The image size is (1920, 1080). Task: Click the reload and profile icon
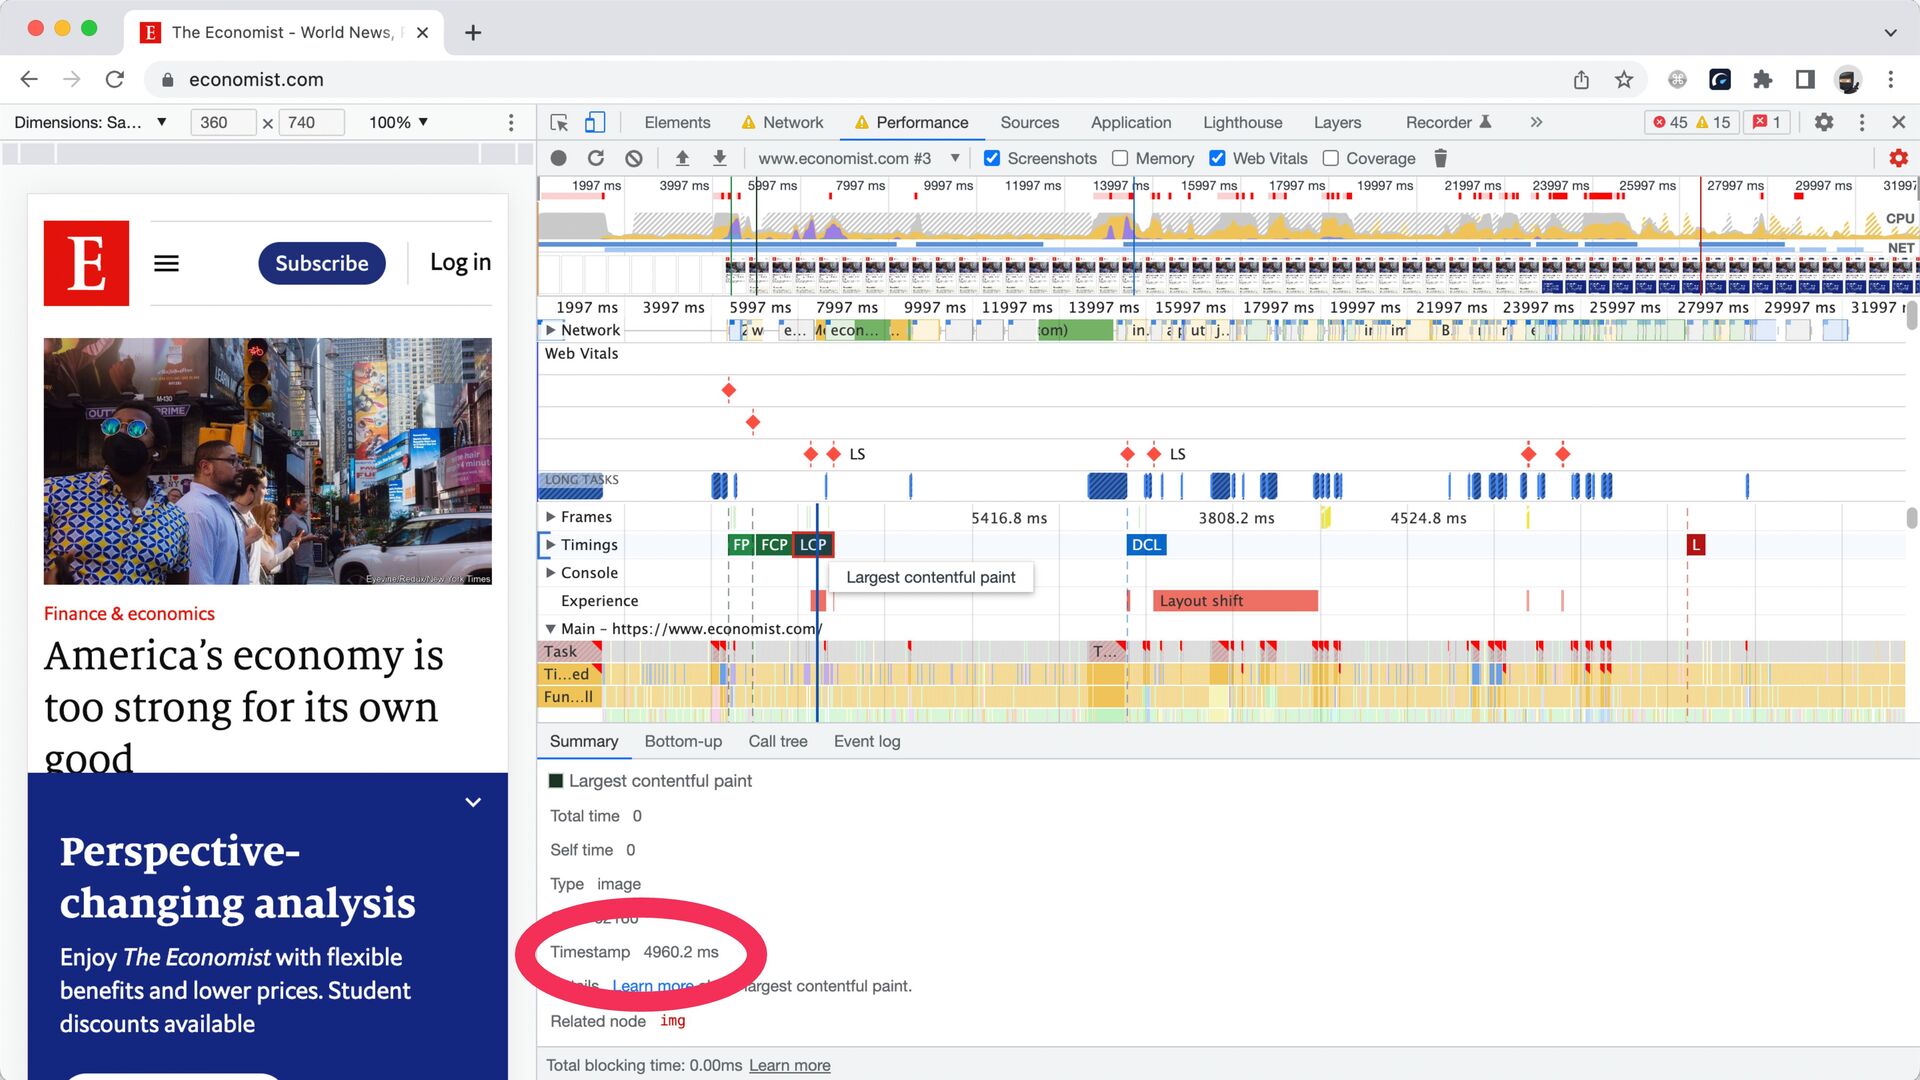[x=596, y=158]
